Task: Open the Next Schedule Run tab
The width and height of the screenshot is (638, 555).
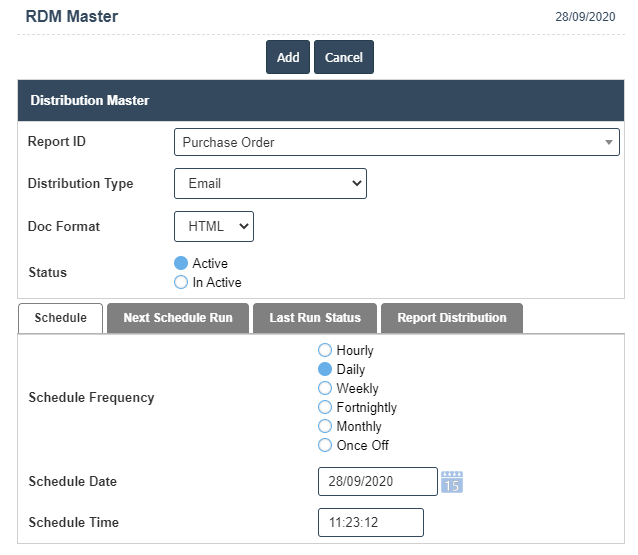Action: (x=178, y=318)
